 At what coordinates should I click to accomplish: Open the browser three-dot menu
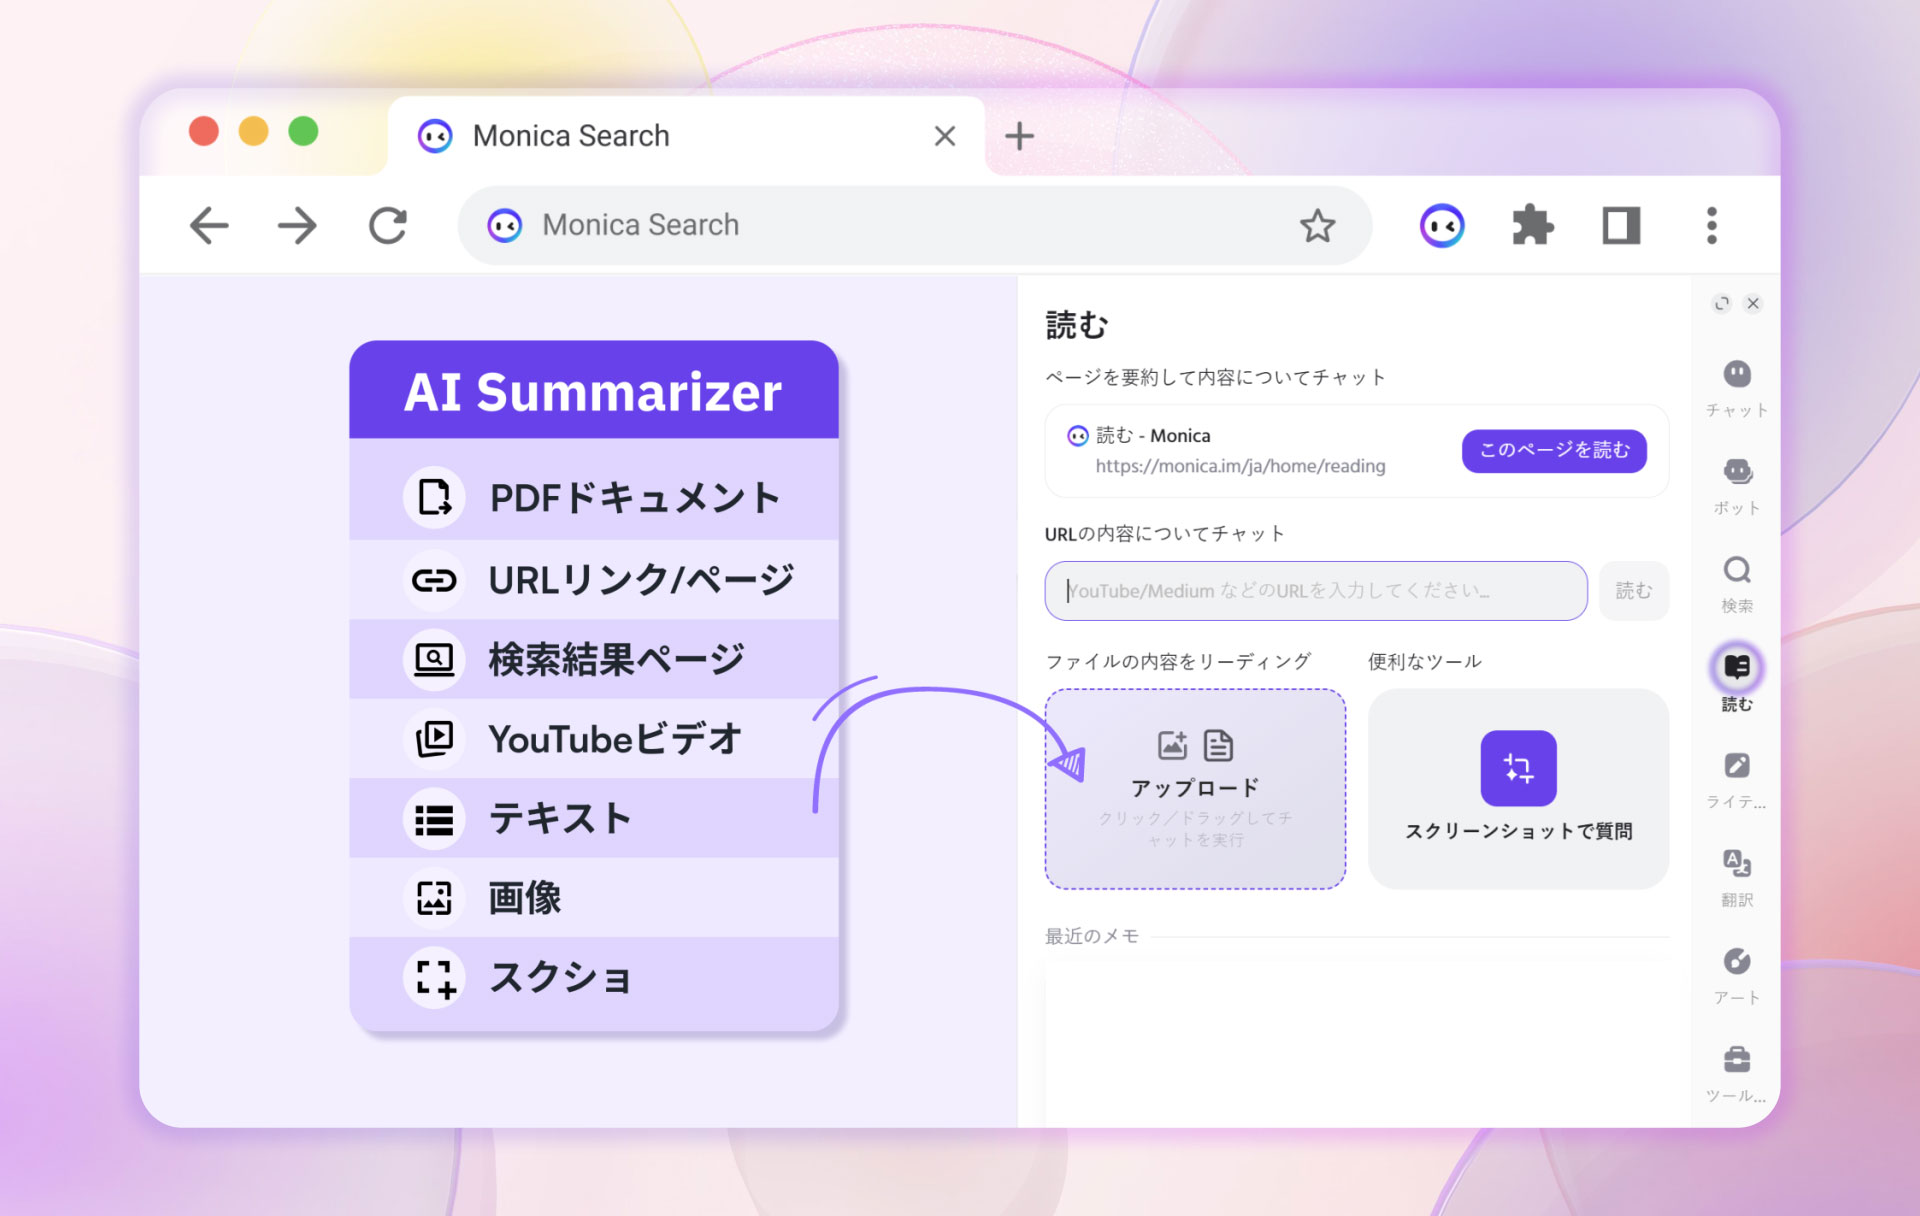tap(1711, 226)
